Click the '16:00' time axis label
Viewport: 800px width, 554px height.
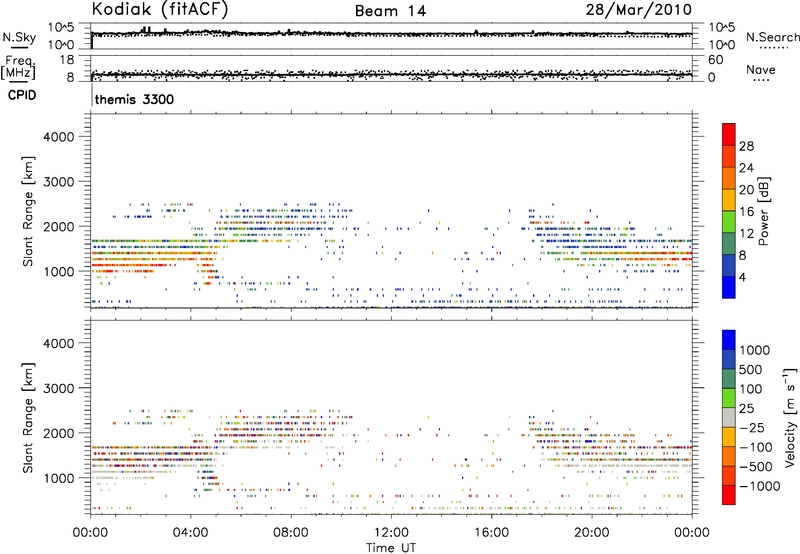(491, 533)
